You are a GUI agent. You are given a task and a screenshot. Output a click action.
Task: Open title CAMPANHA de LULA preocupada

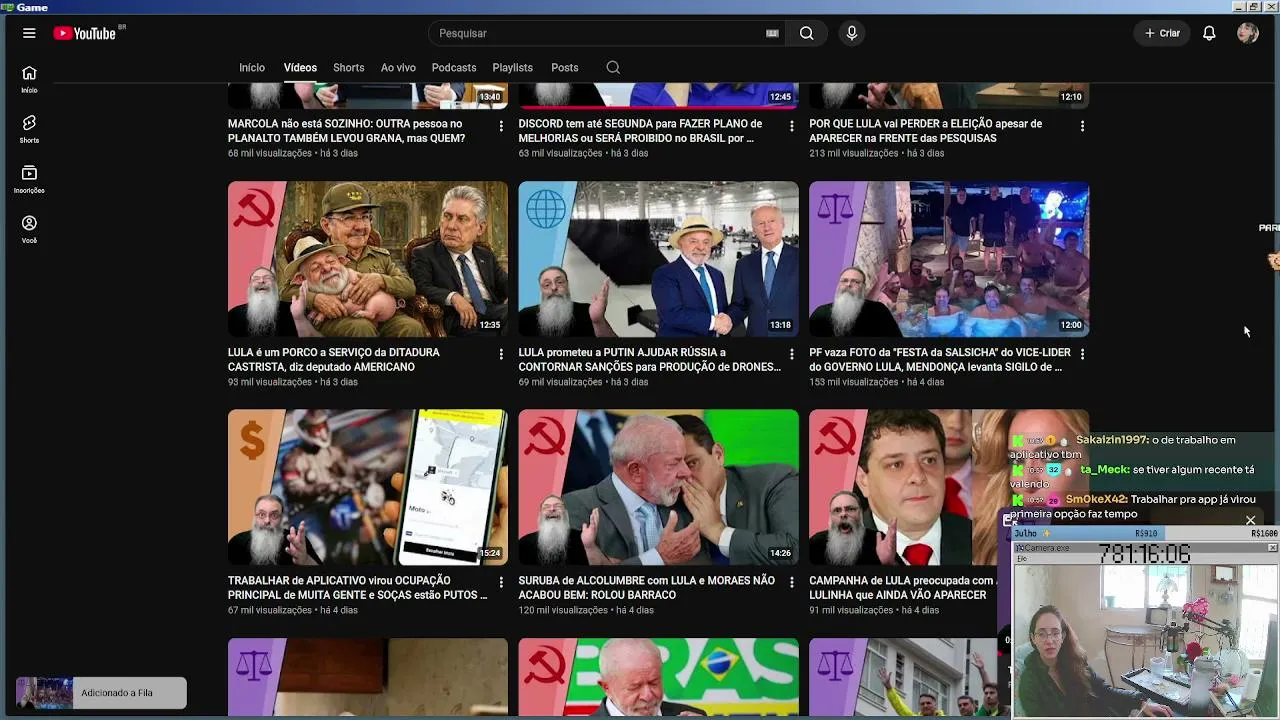coord(902,587)
